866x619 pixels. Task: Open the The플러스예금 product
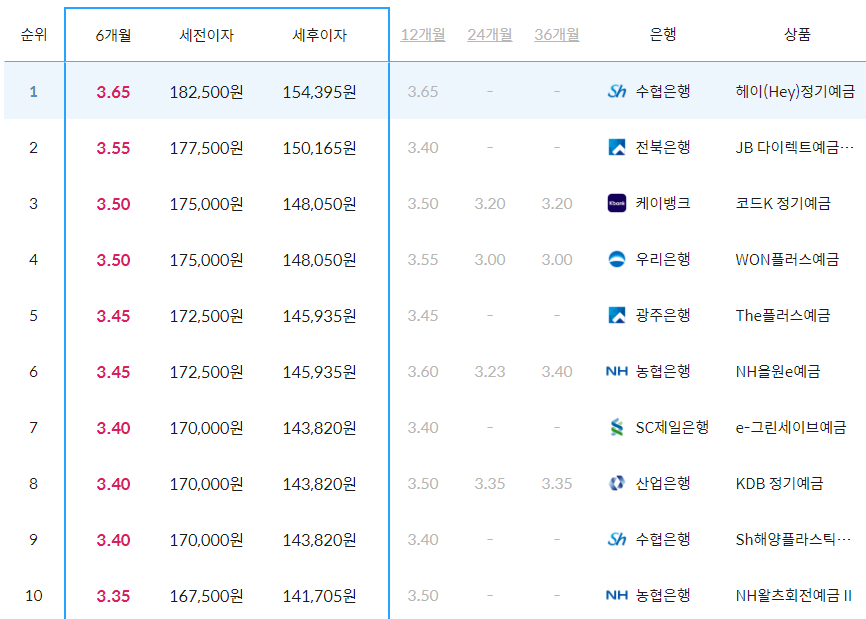[783, 315]
